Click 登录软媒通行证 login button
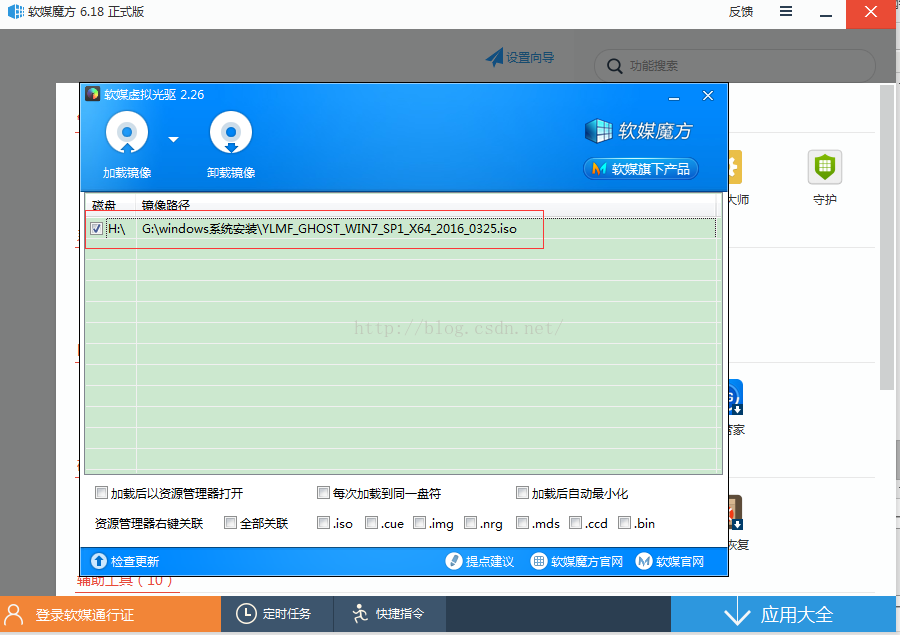 coord(110,614)
